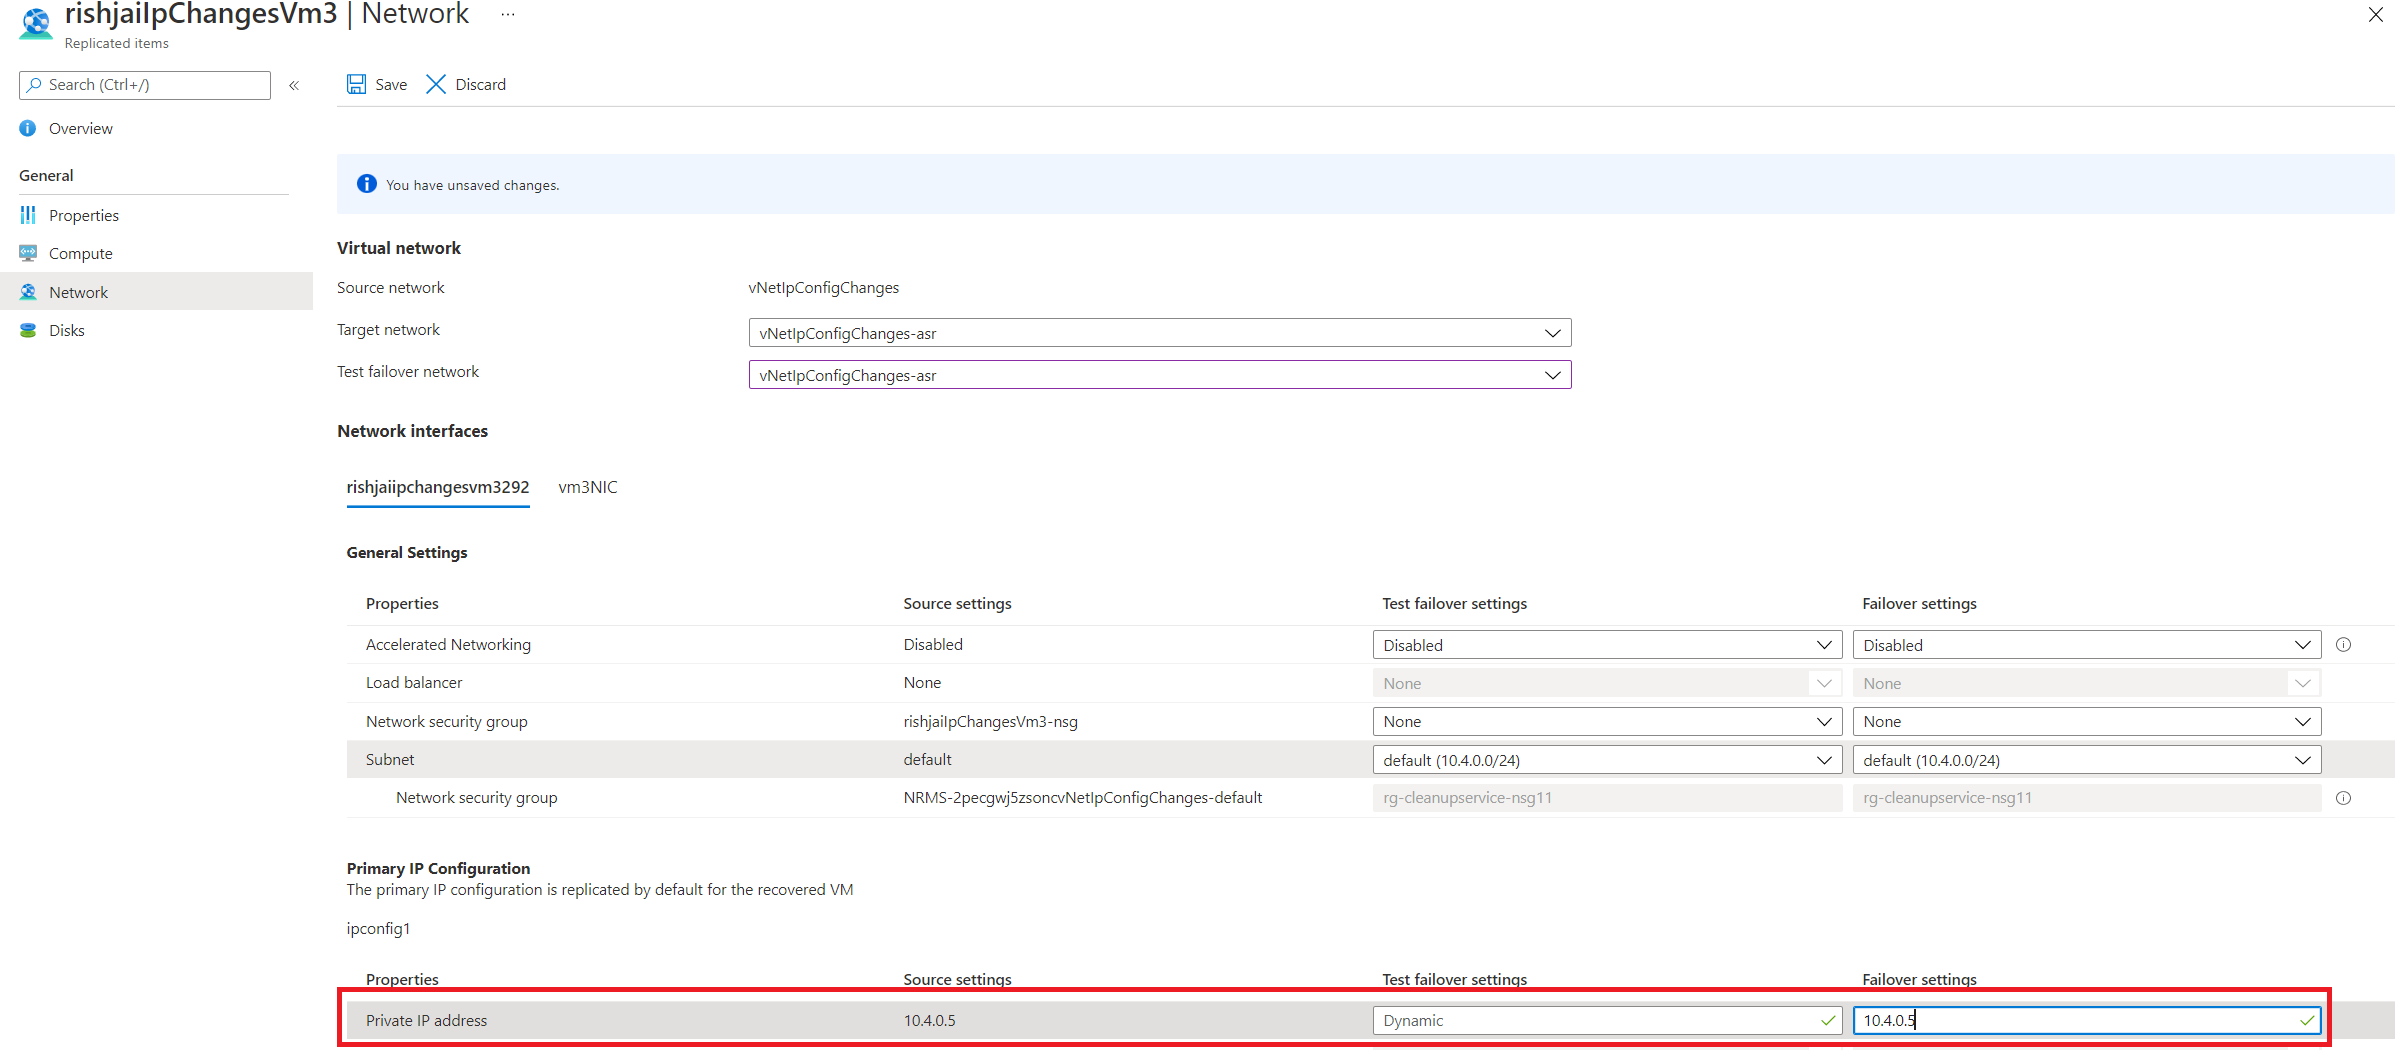Viewport: 2398px width, 1050px height.
Task: Click the Overview info icon
Action: [x=27, y=128]
